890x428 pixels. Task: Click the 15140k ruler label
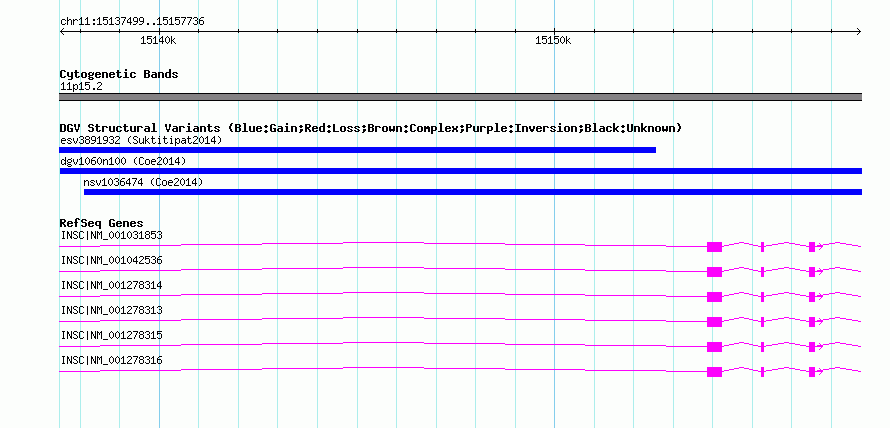158,40
